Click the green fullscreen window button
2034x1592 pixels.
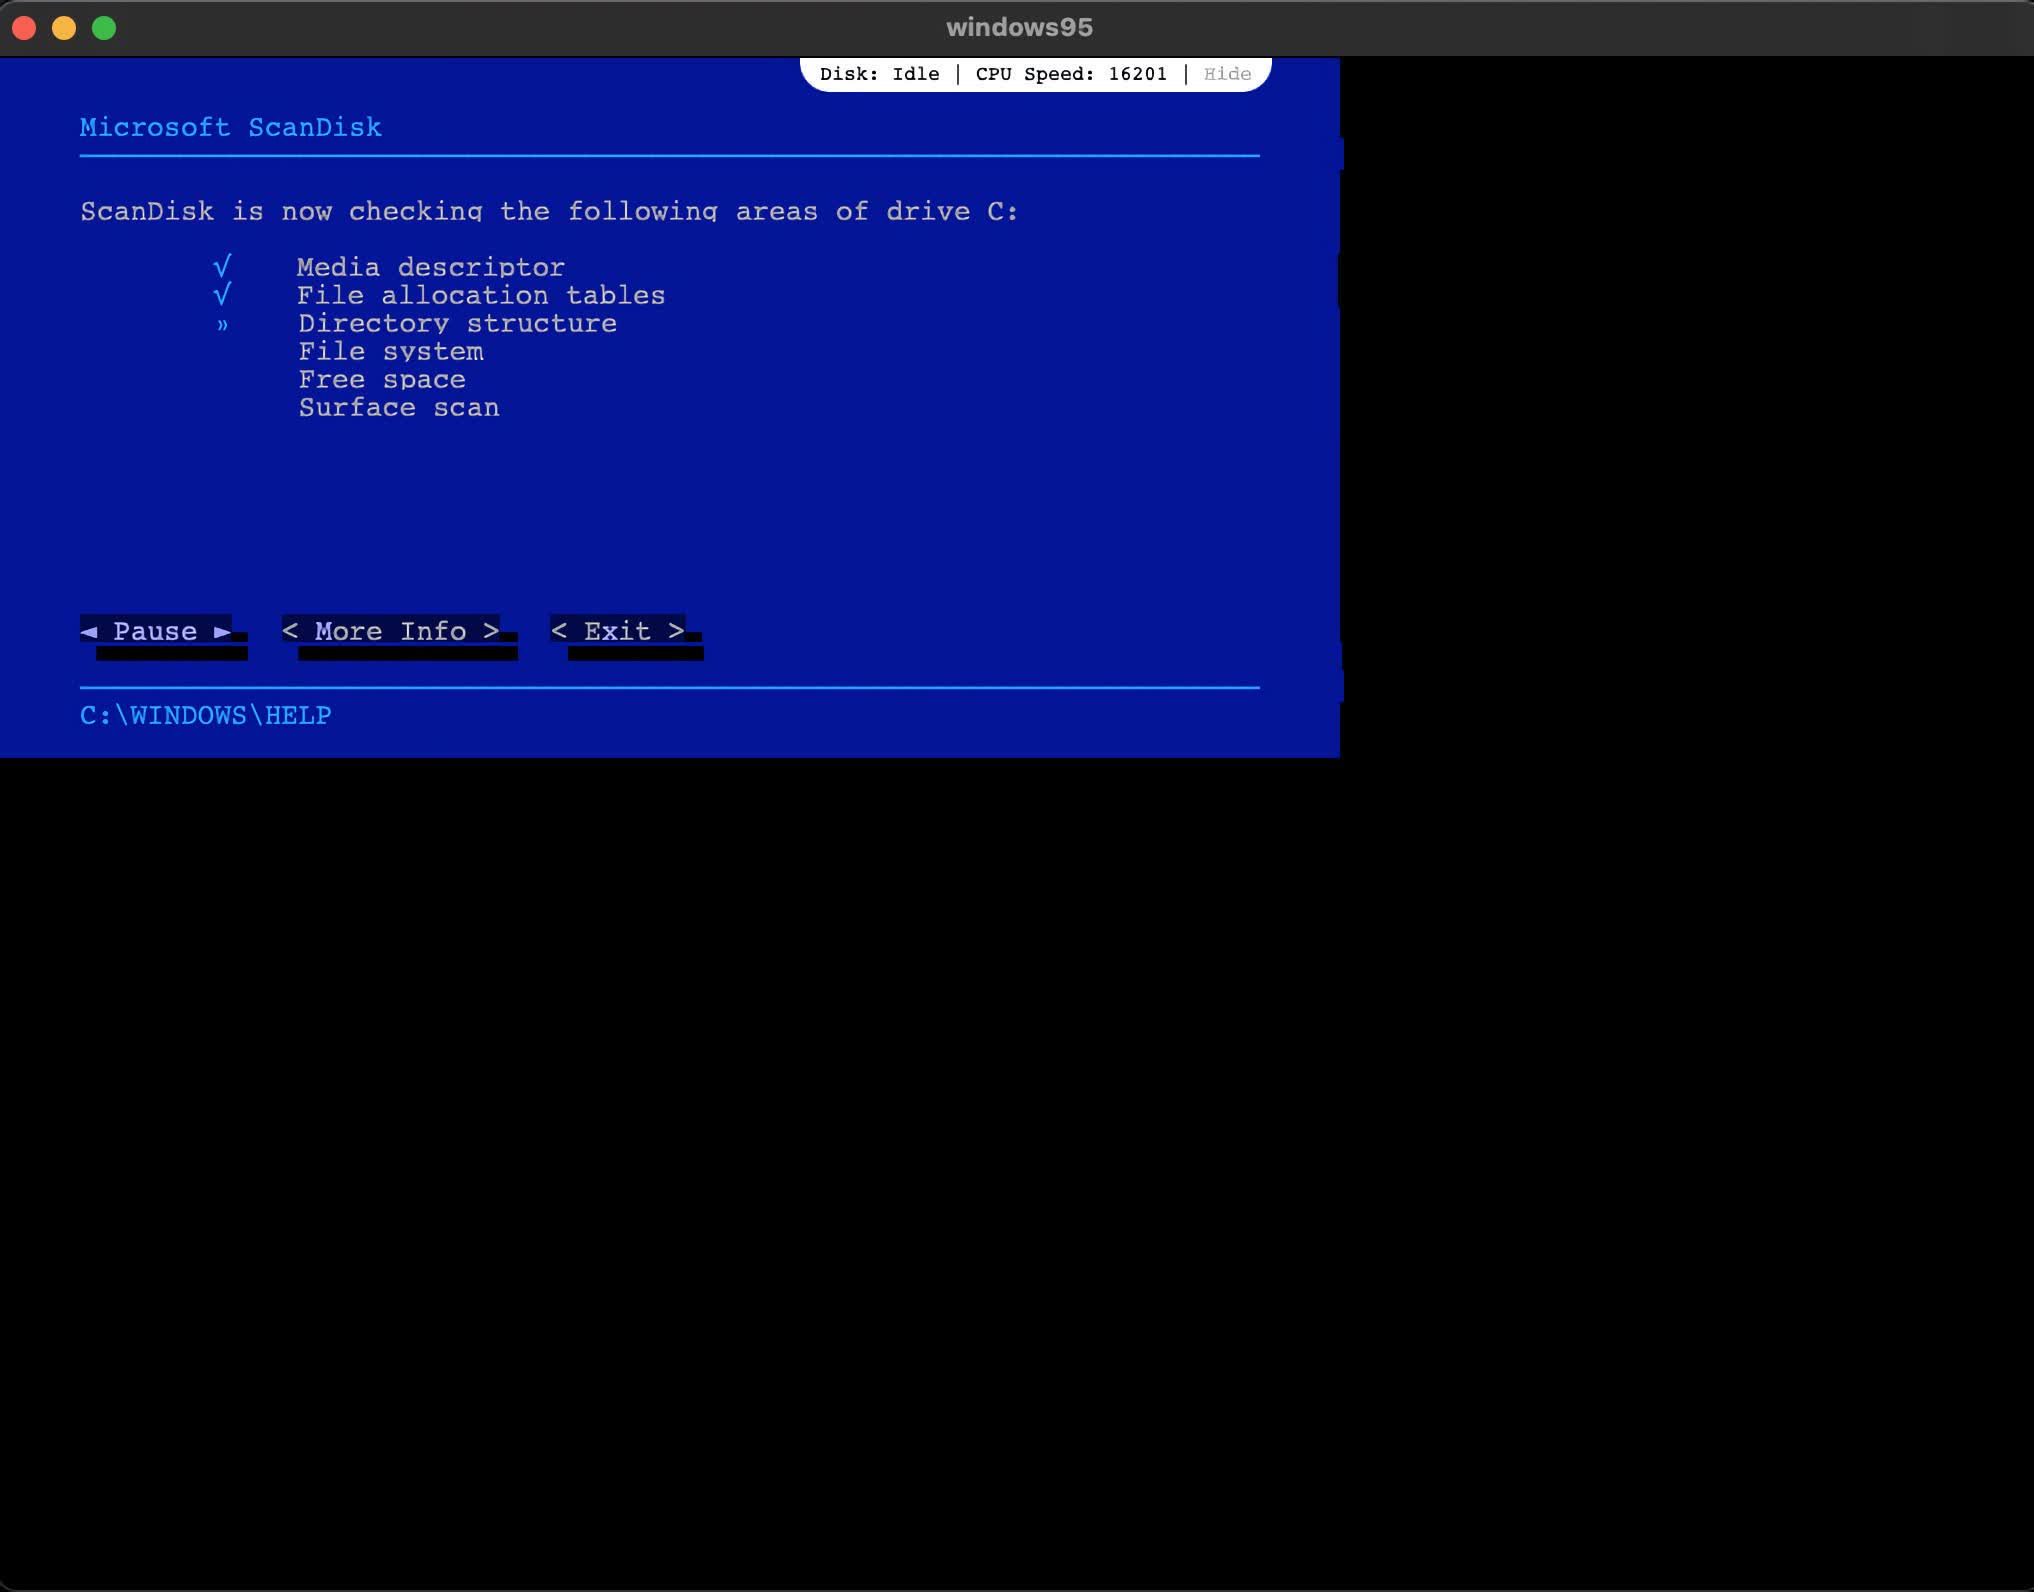[x=104, y=28]
